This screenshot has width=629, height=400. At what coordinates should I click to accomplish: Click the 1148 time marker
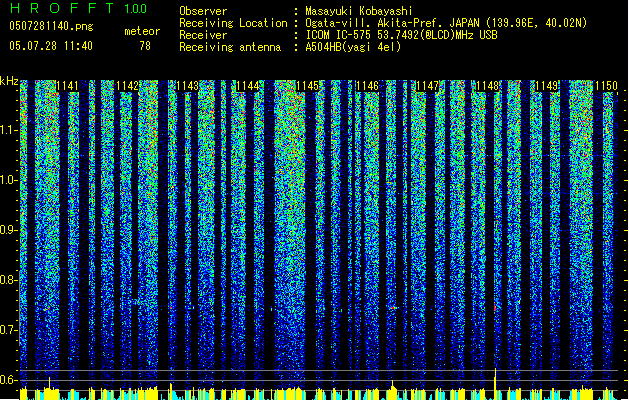pyautogui.click(x=487, y=86)
